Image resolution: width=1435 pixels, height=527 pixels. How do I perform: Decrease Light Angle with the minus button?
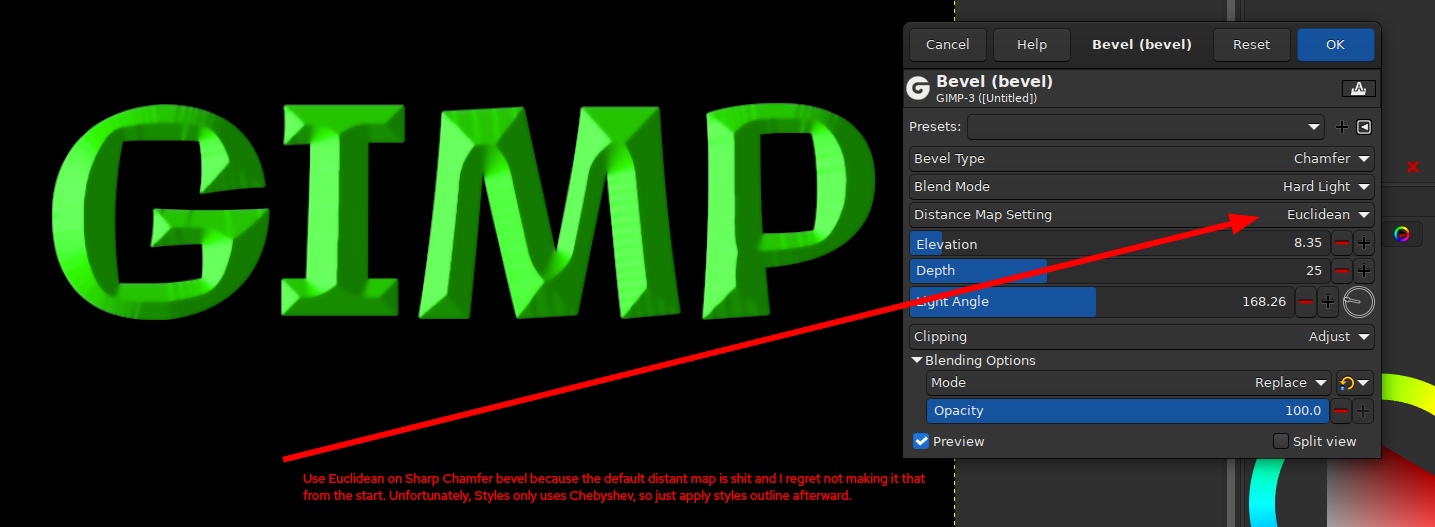[1306, 301]
